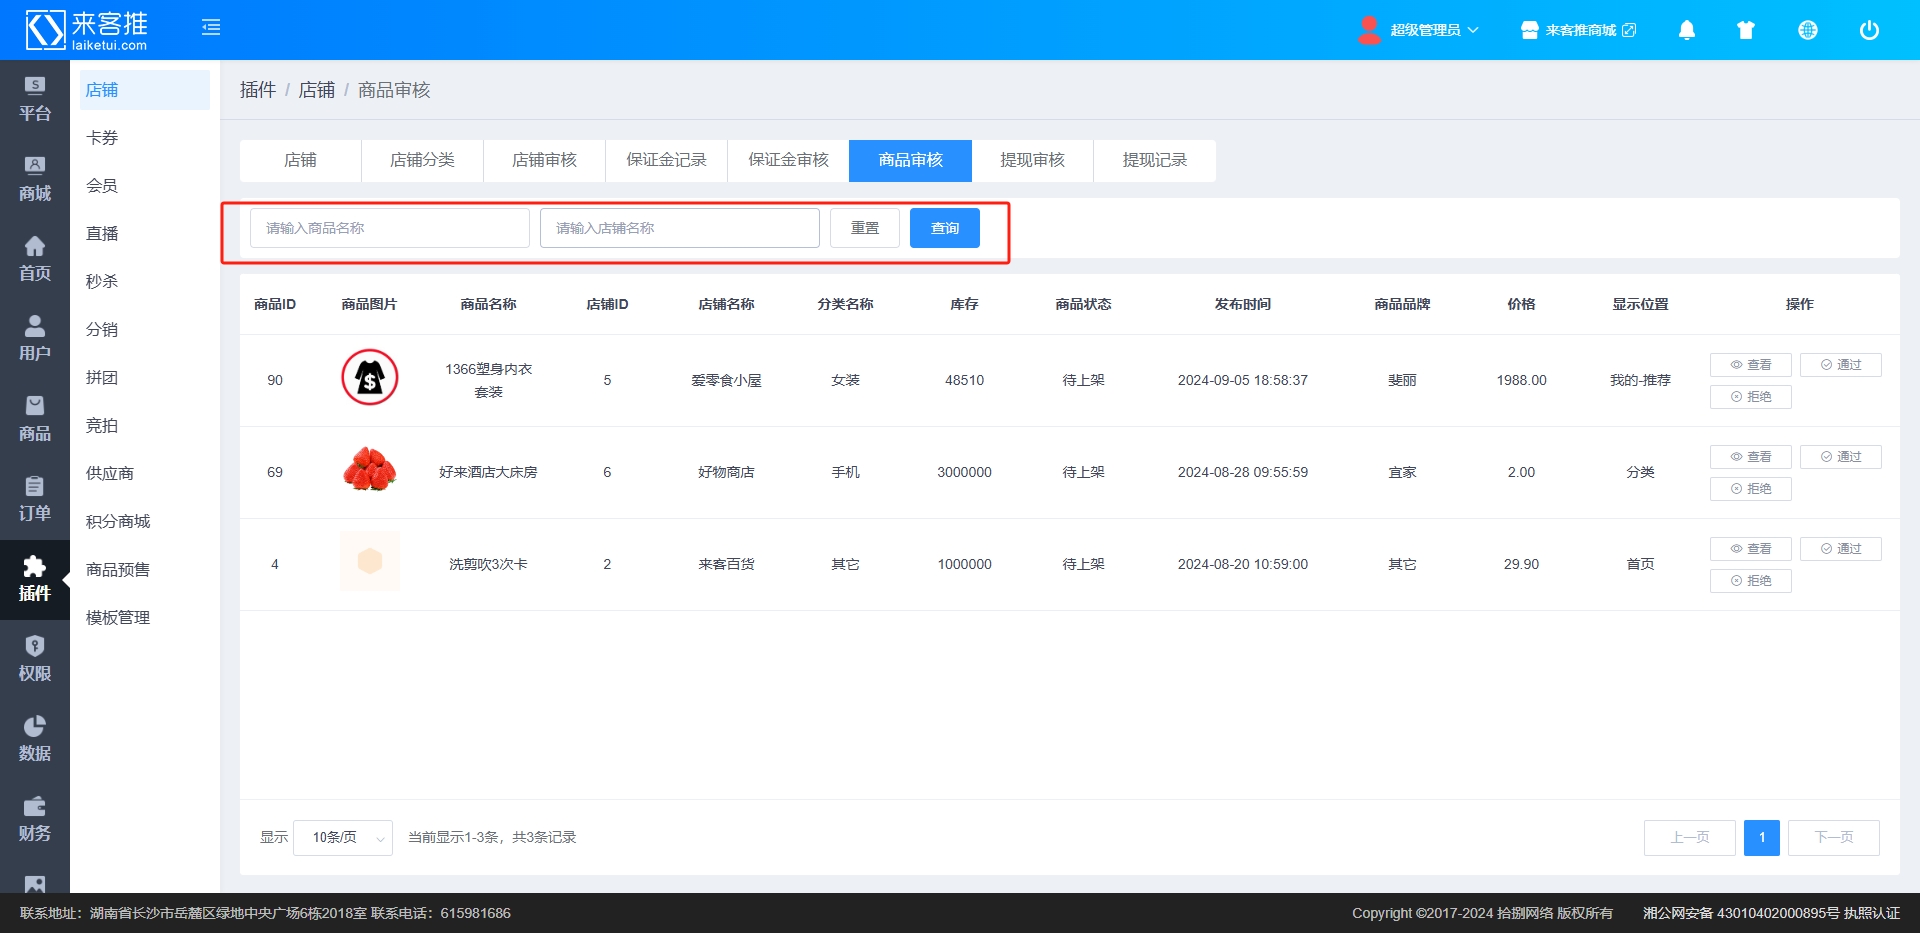This screenshot has height=933, width=1920.
Task: Select 直播 in the plugin submenu
Action: coord(102,234)
